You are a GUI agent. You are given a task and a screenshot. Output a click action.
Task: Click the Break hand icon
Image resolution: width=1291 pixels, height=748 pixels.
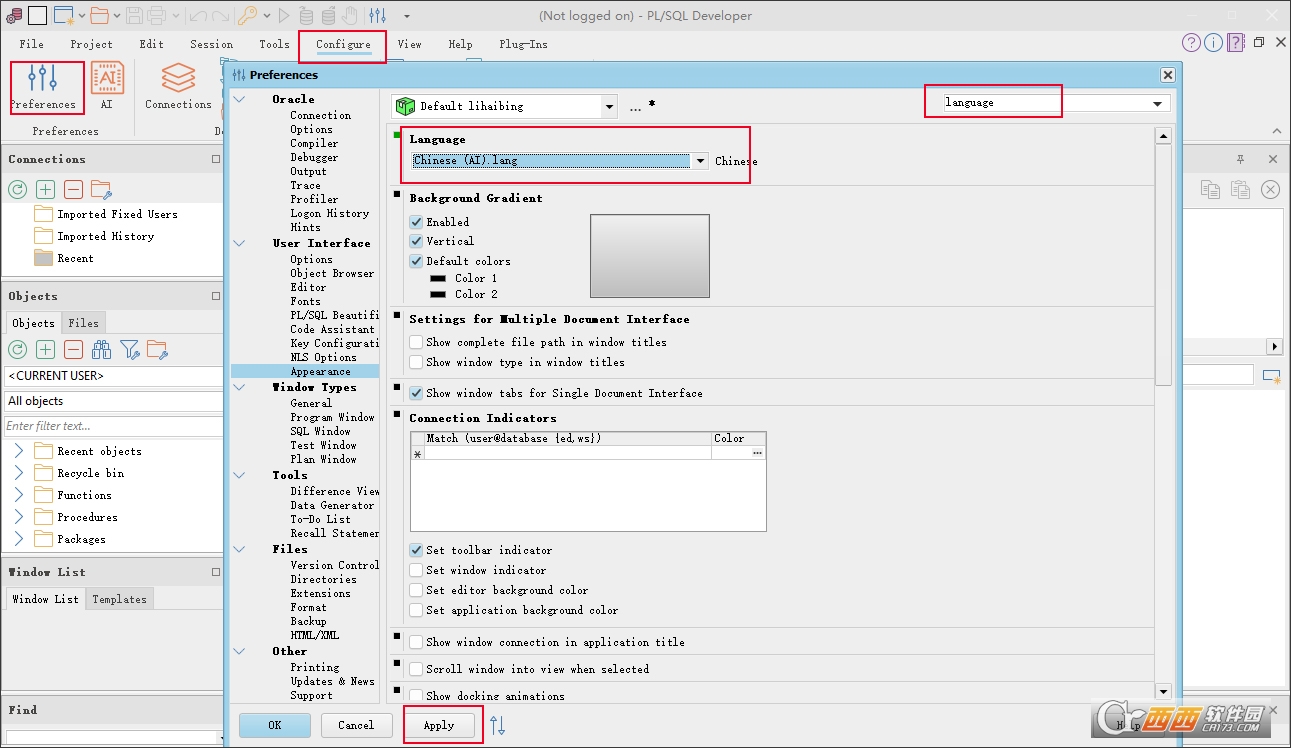(350, 15)
